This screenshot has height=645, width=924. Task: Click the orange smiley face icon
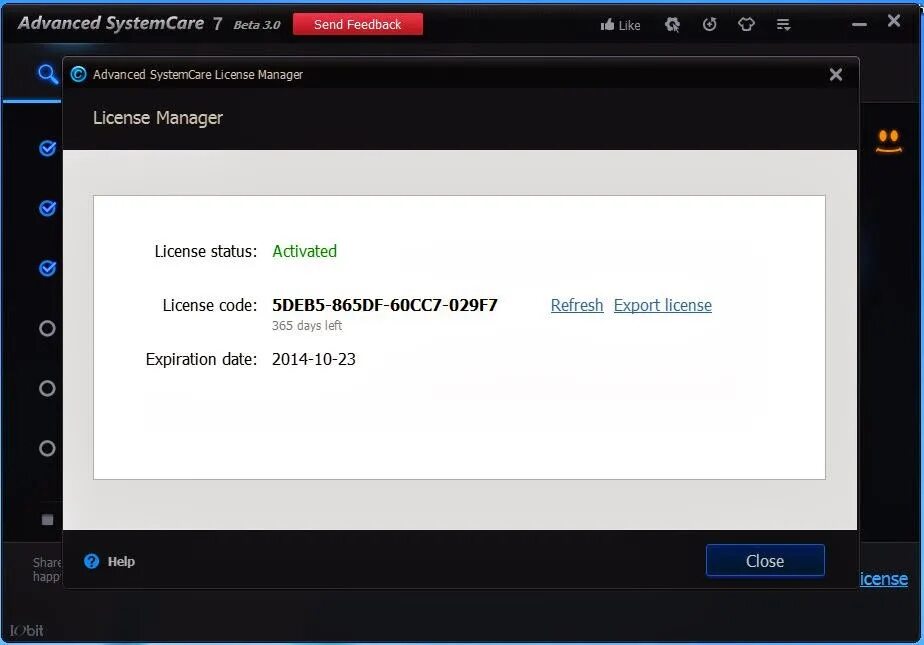(889, 141)
